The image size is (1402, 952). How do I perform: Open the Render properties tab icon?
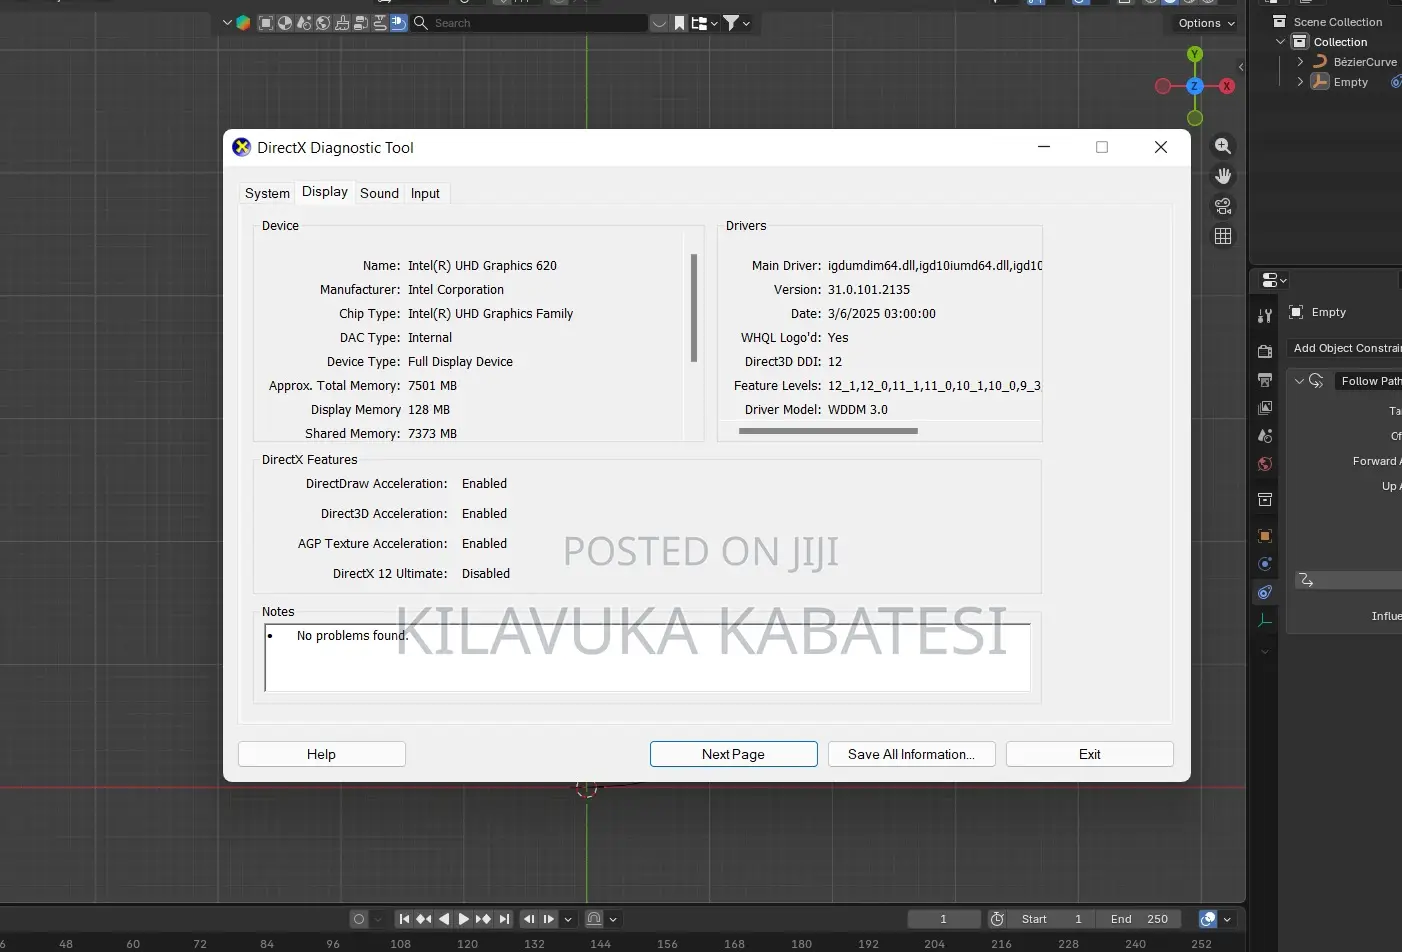[1265, 351]
